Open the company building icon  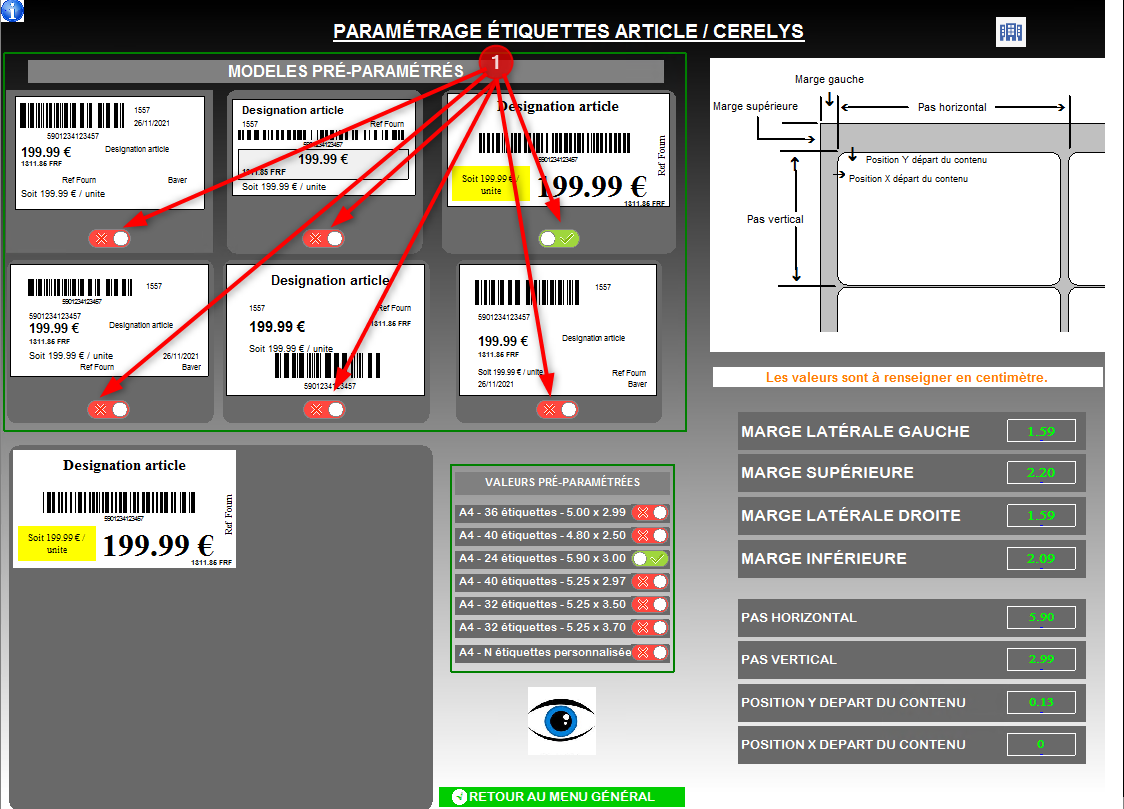pyautogui.click(x=1011, y=32)
